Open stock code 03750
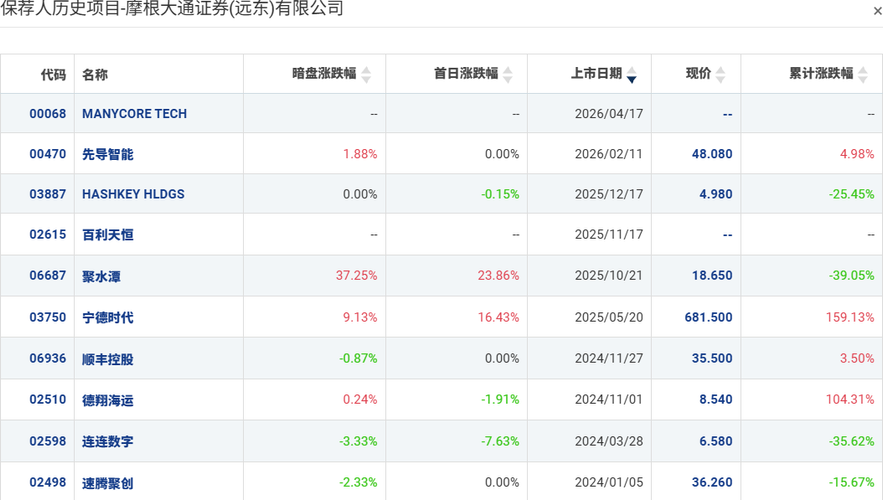Screen dimensions: 883x500 (x=48, y=317)
